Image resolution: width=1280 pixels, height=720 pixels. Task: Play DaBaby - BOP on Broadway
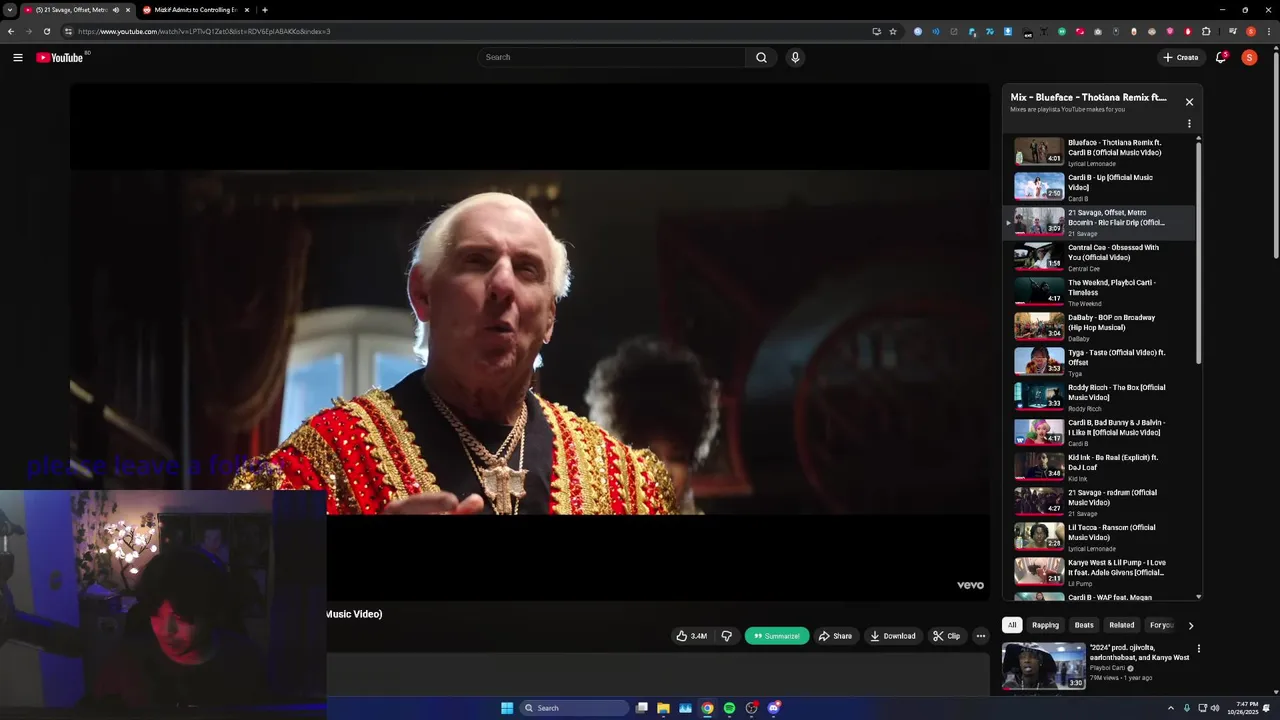pyautogui.click(x=1099, y=327)
